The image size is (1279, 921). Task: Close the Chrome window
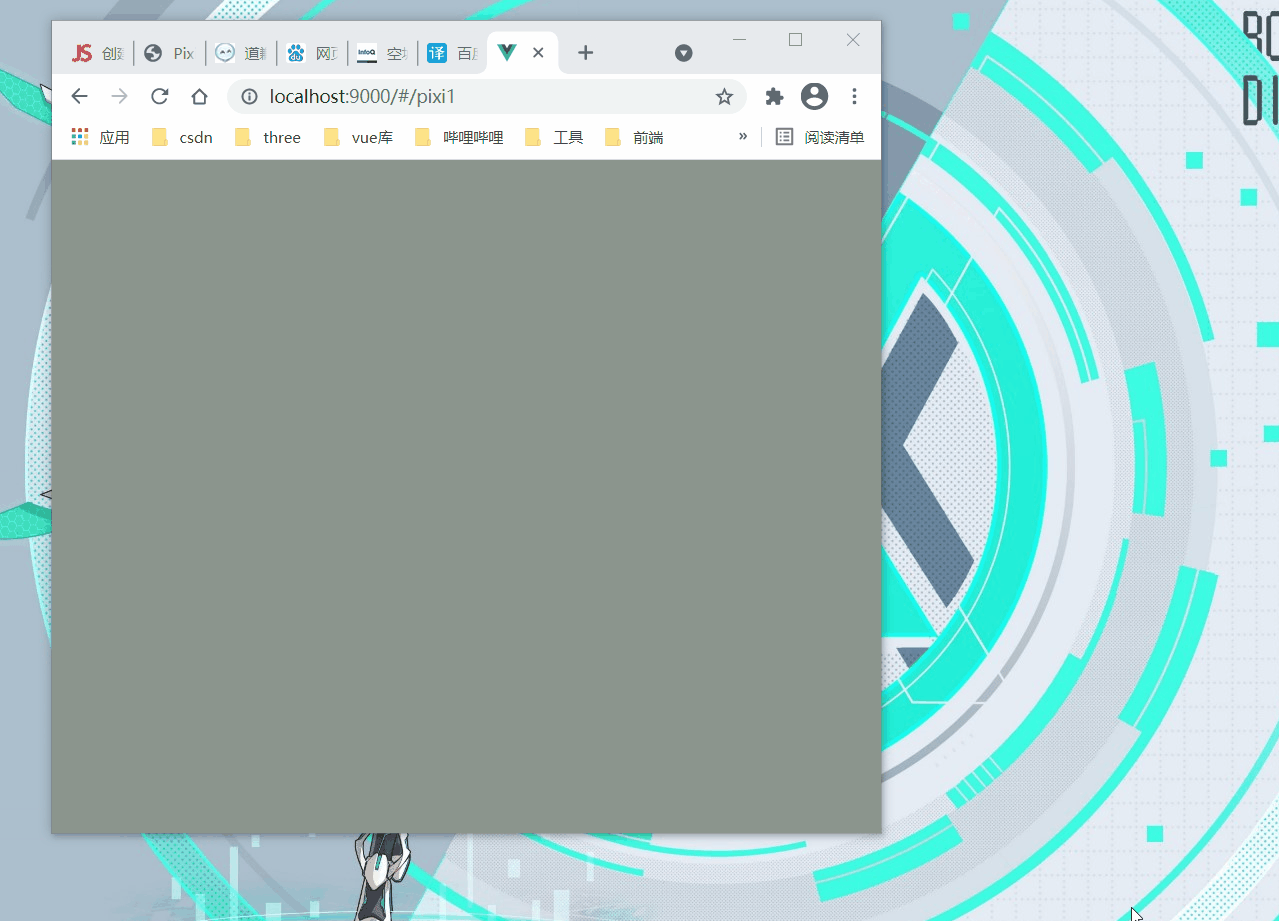click(853, 40)
